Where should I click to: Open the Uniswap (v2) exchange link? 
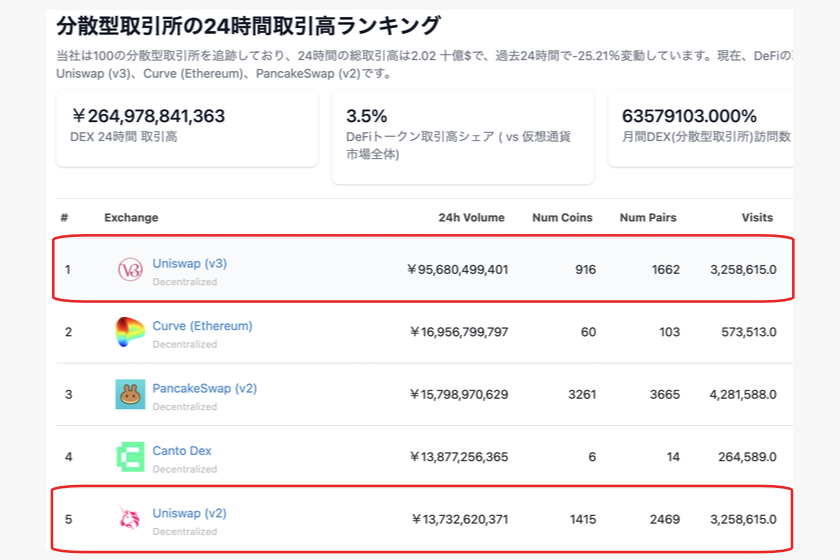coord(190,513)
